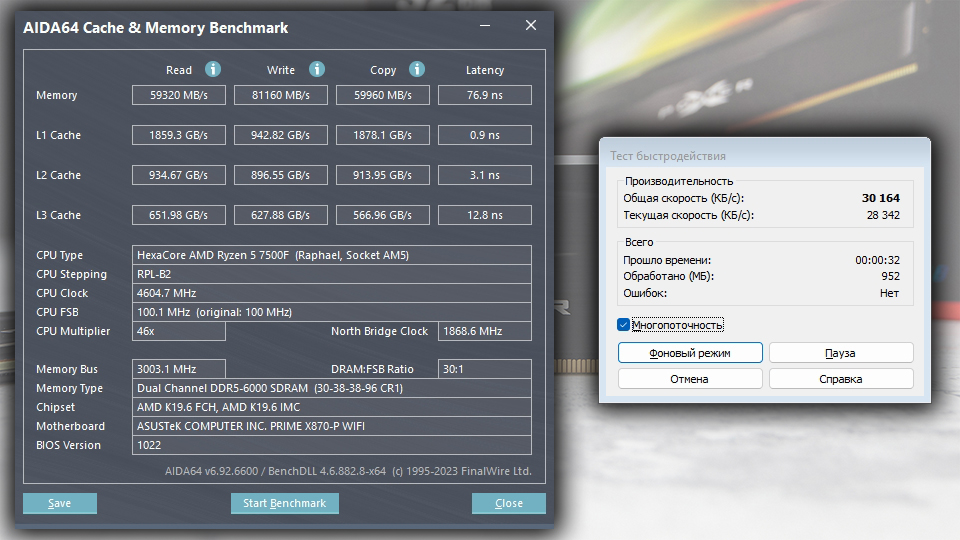Click the Copy info icon

click(x=417, y=69)
